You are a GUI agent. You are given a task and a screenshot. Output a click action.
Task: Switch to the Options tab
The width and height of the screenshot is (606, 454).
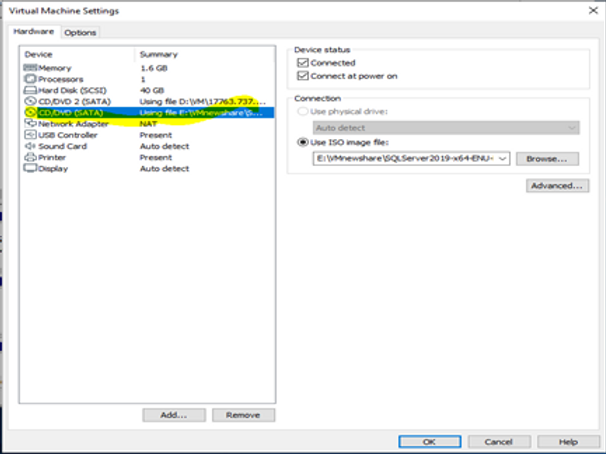click(80, 33)
